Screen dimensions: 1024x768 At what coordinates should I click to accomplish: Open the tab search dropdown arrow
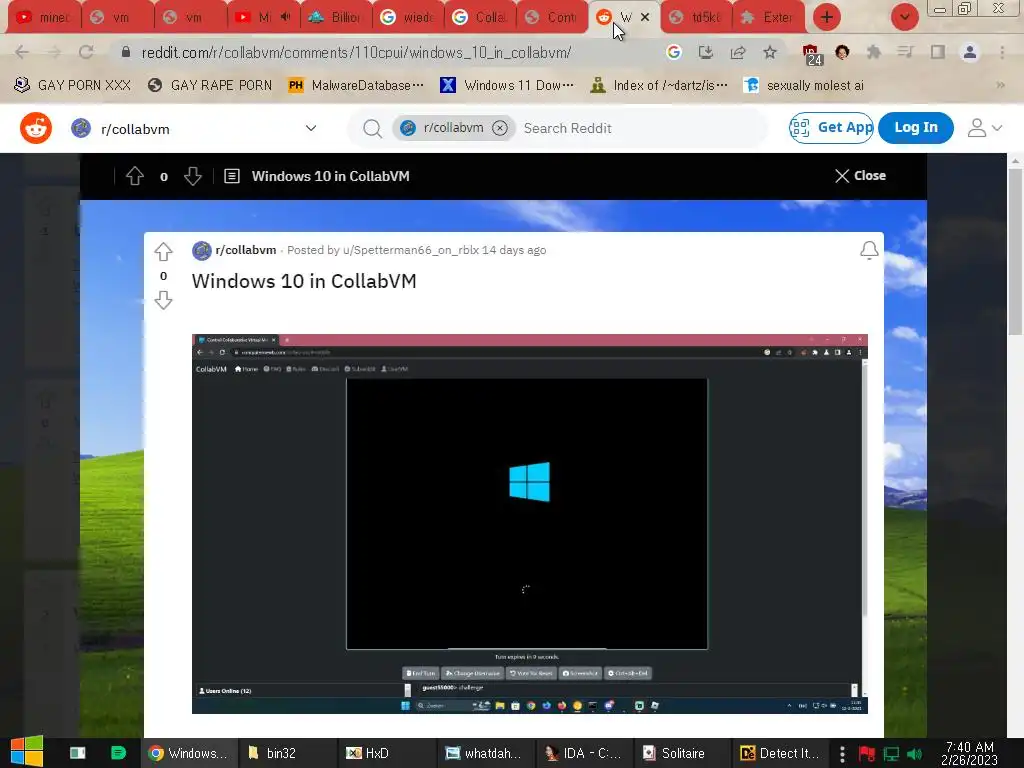point(904,17)
